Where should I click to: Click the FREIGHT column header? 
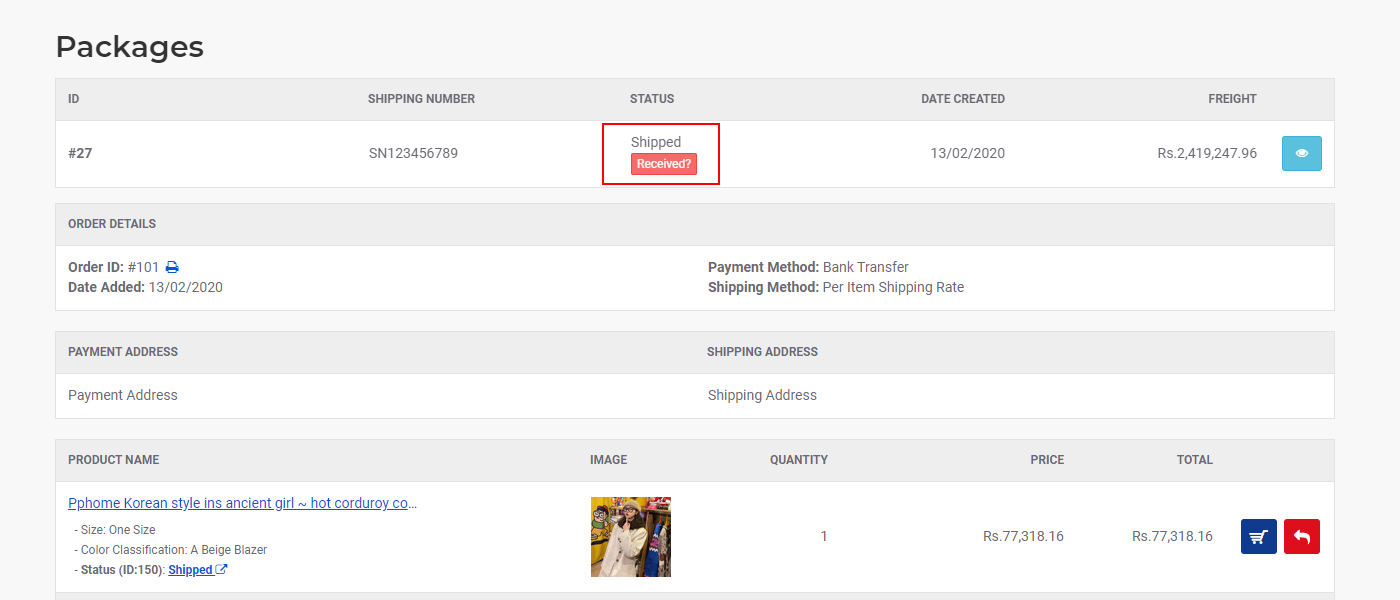(1232, 99)
